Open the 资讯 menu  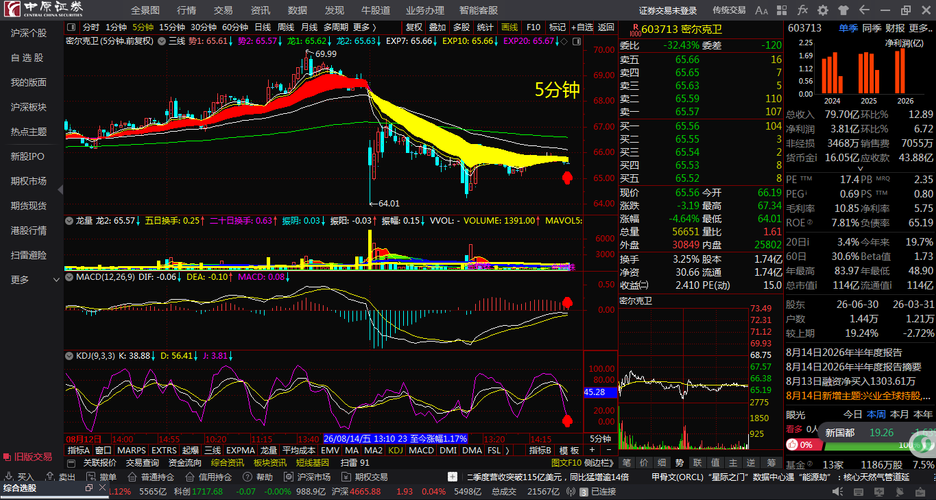coord(260,10)
